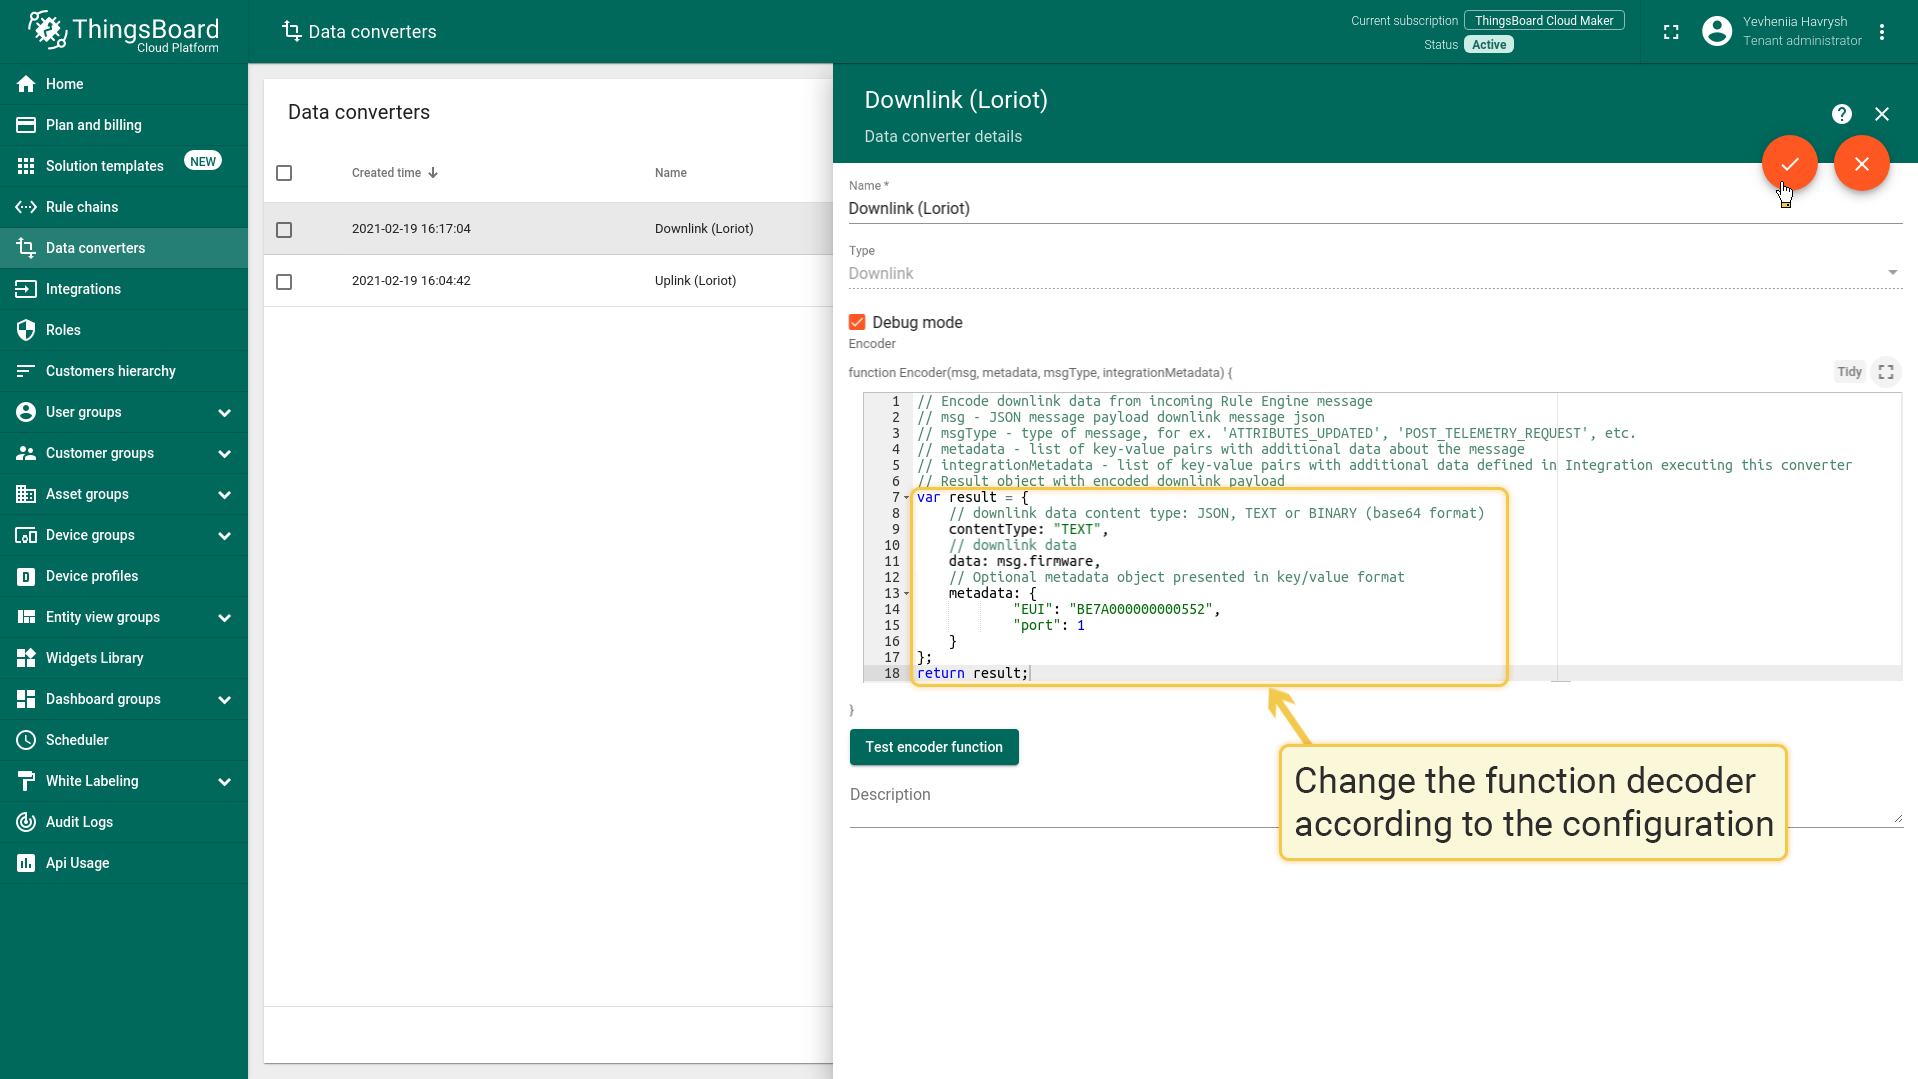This screenshot has width=1918, height=1079.
Task: Click the Tidy button
Action: click(x=1849, y=372)
